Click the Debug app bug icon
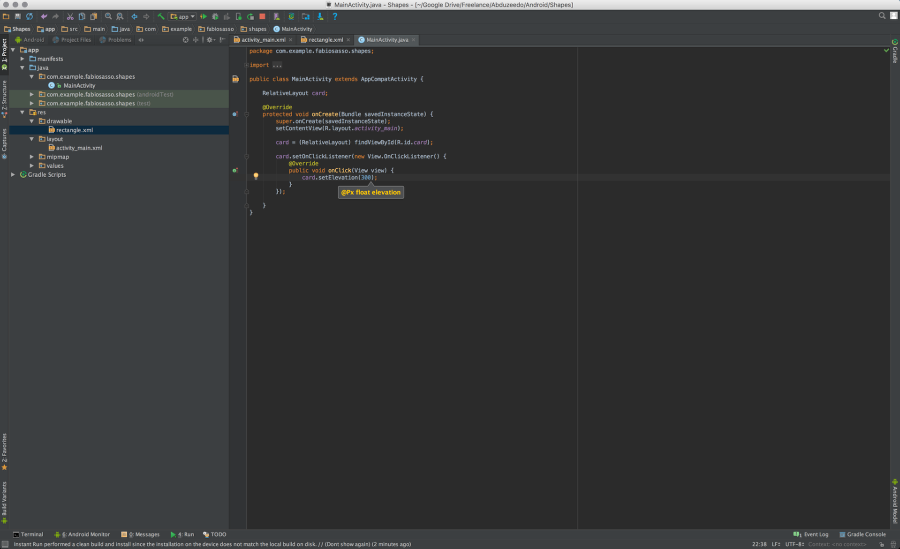900x549 pixels. 215,17
